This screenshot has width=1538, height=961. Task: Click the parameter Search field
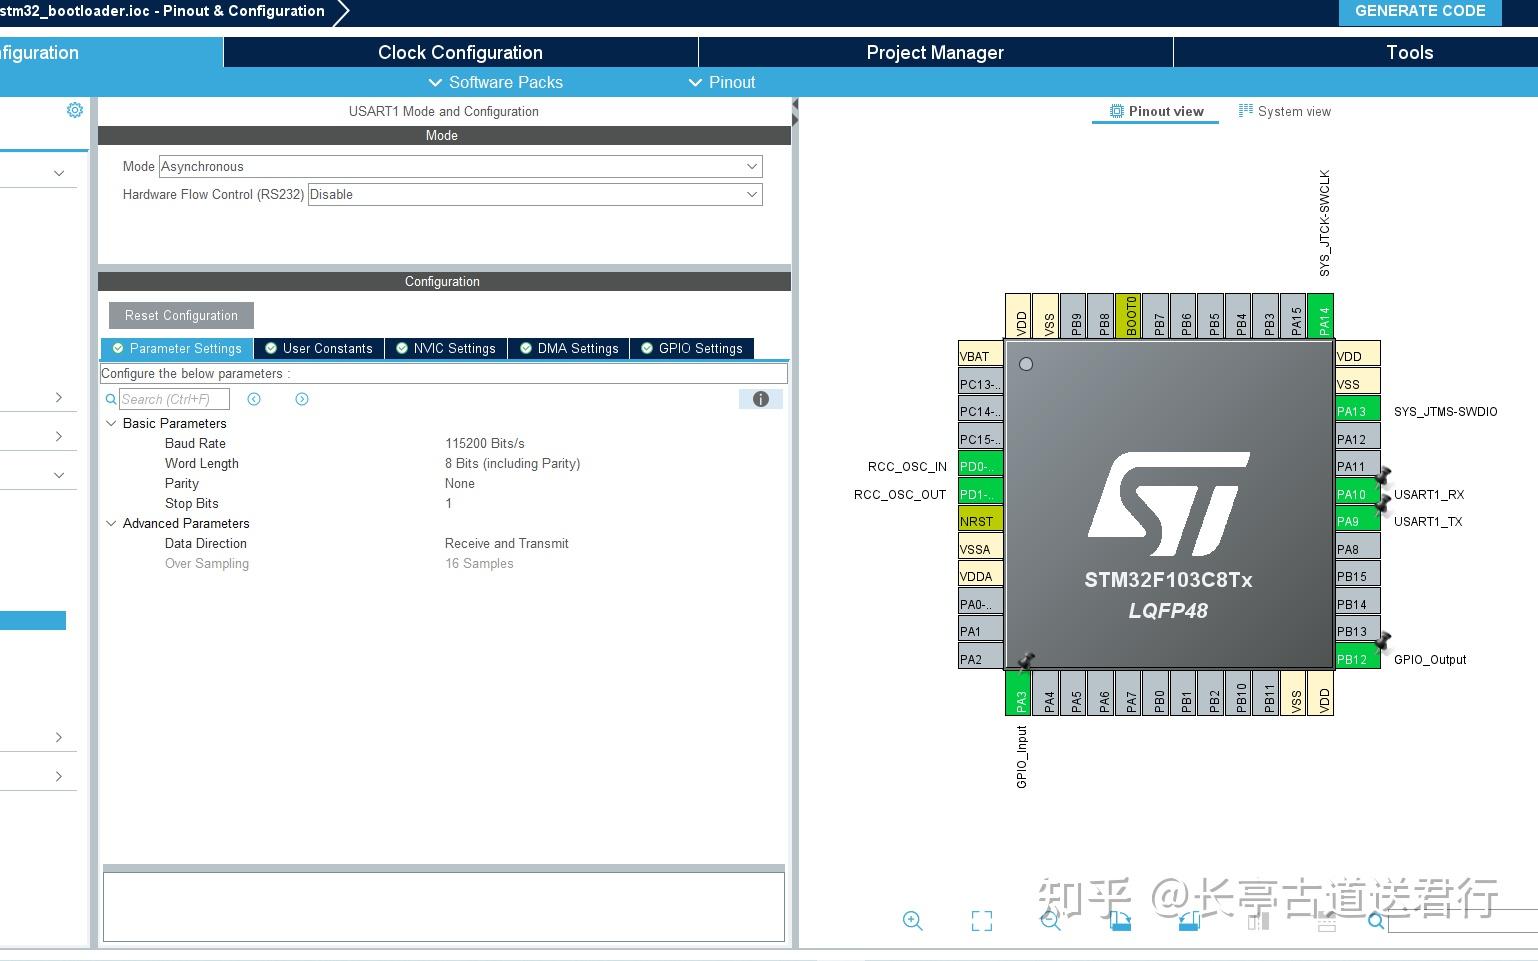coord(175,399)
